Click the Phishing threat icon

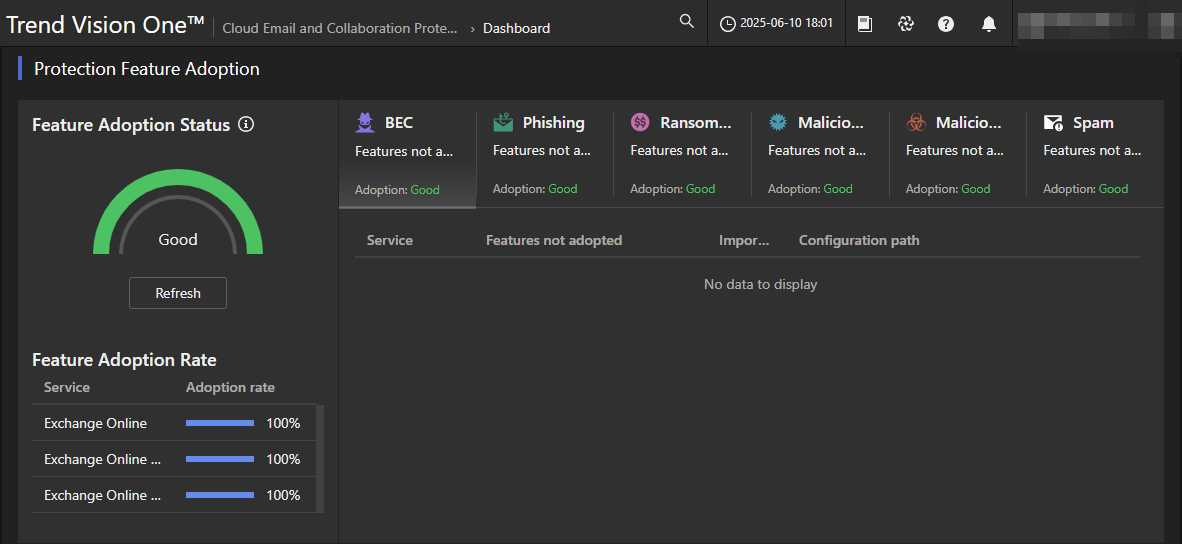coord(503,122)
